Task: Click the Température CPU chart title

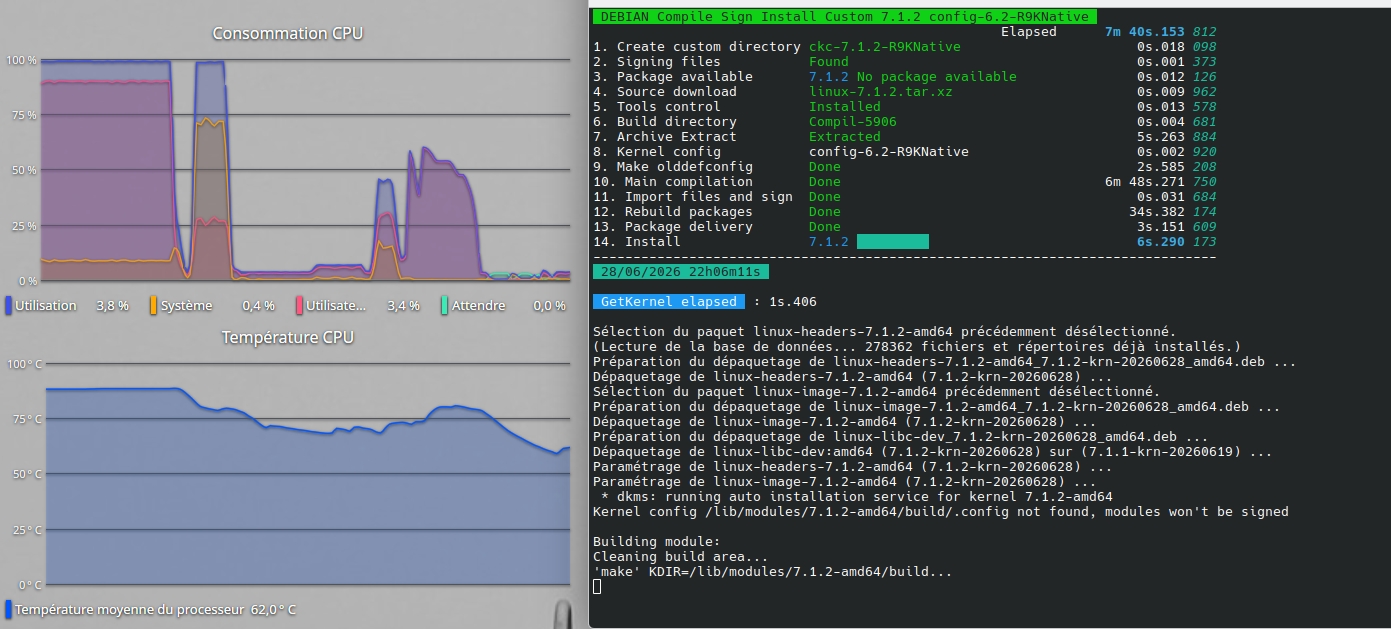Action: click(x=287, y=337)
